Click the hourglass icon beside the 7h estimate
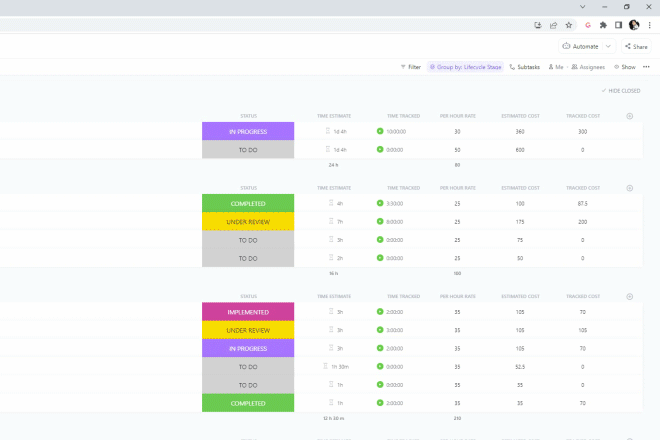This screenshot has width=660, height=440. (329, 221)
